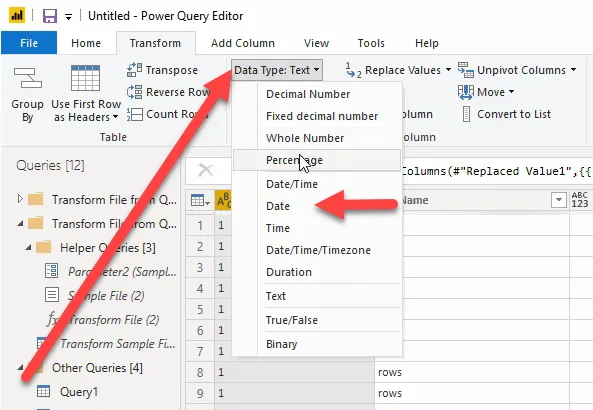This screenshot has height=410, width=593.
Task: Click the Convert to List icon
Action: coord(466,114)
